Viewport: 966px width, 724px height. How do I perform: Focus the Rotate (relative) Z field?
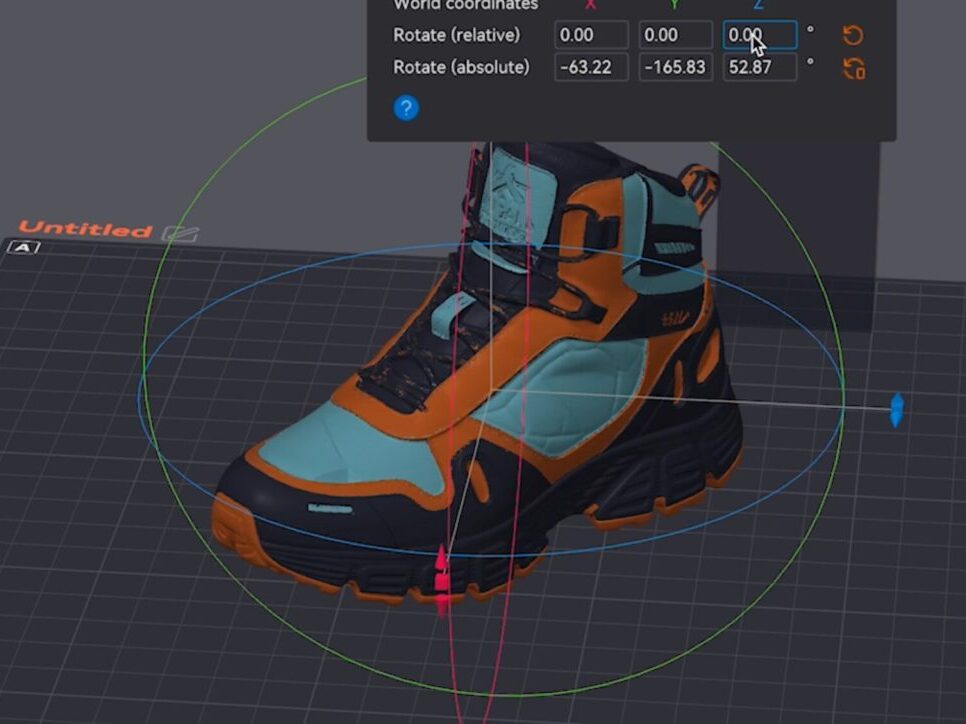click(x=759, y=35)
